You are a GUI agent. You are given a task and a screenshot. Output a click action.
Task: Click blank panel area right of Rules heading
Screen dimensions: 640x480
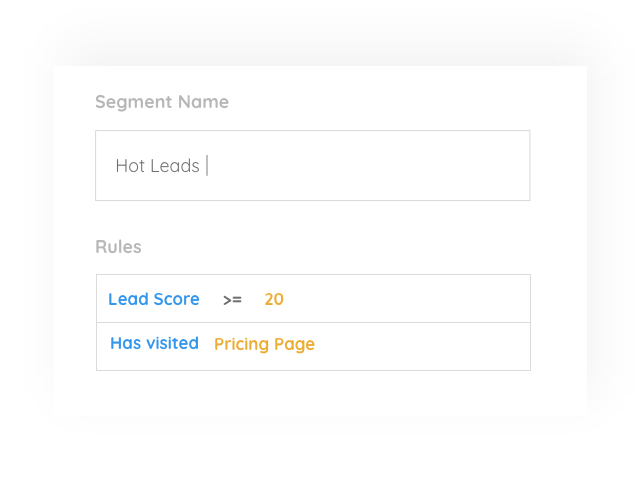pos(350,247)
